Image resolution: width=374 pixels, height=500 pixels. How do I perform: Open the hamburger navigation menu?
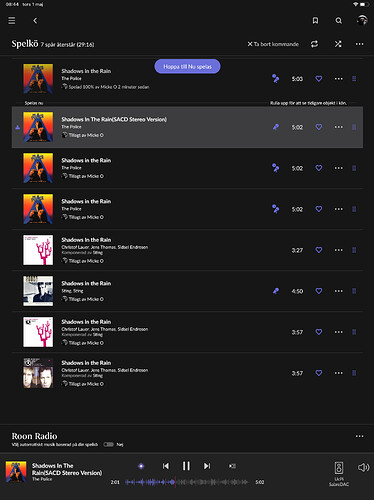12,21
